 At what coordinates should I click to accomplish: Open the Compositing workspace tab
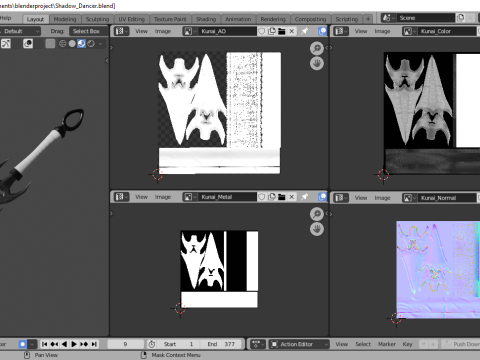[310, 19]
